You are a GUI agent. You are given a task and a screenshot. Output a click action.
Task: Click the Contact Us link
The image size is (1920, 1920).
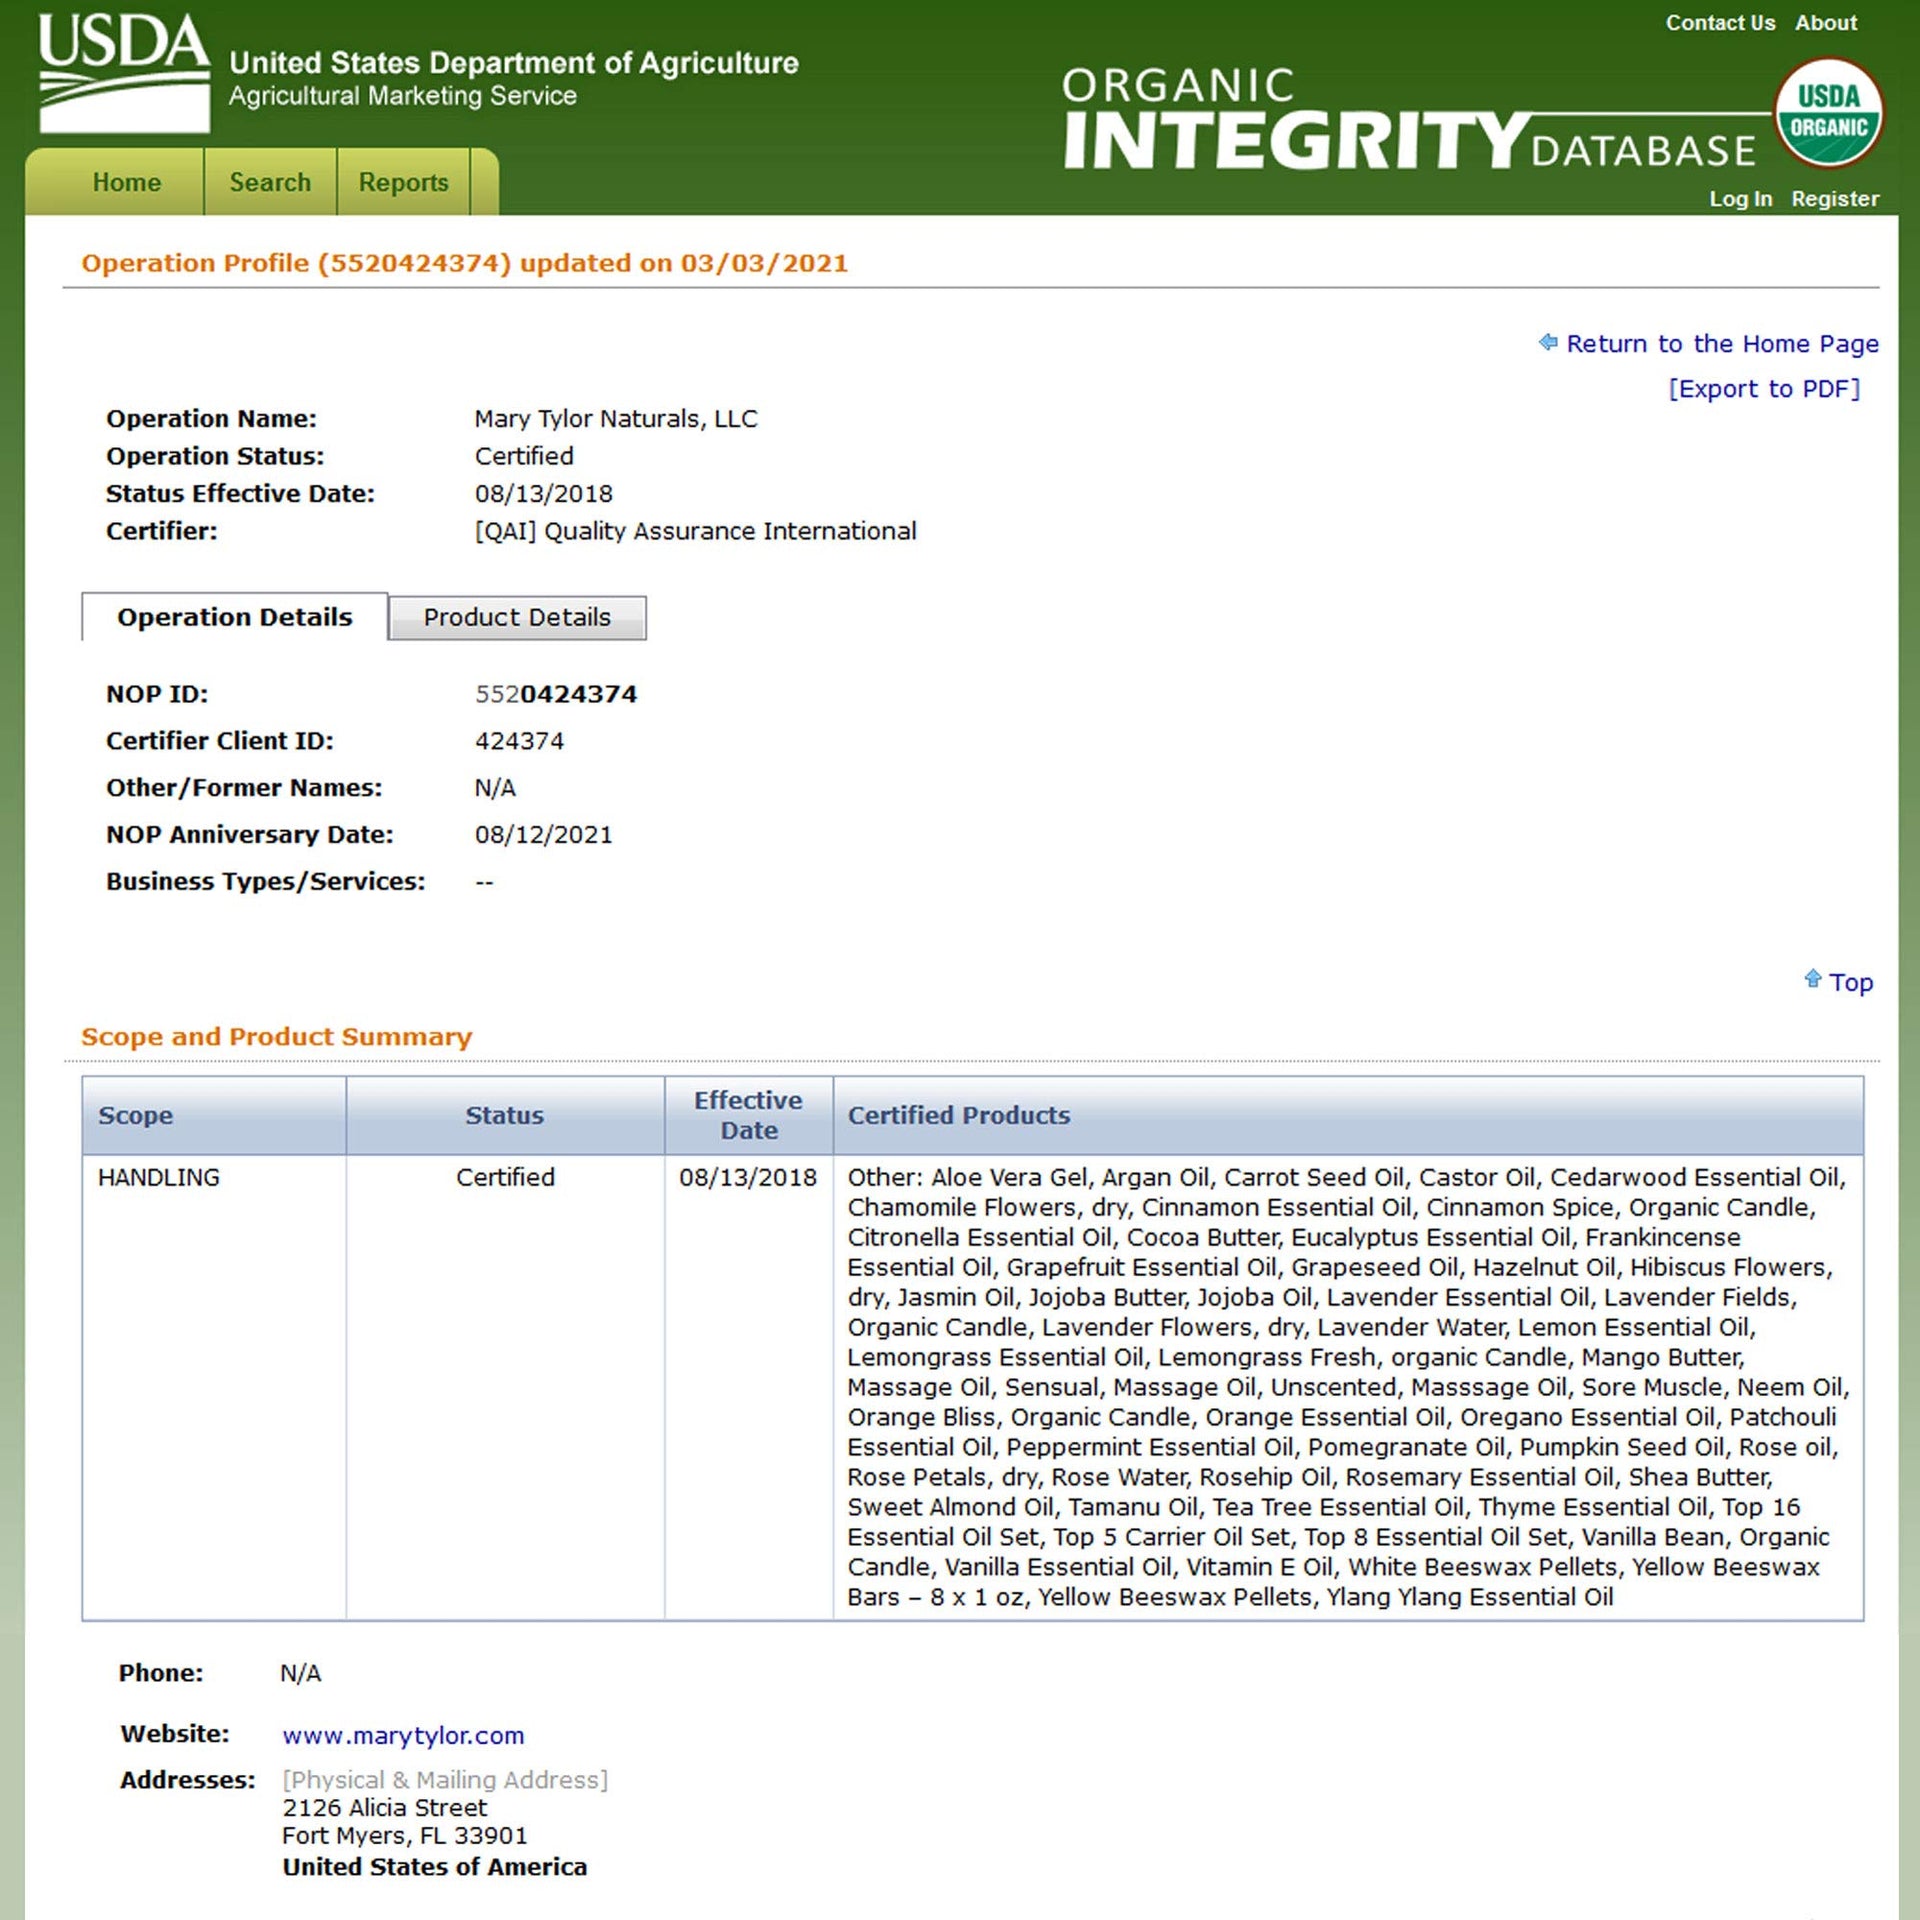pyautogui.click(x=1720, y=22)
